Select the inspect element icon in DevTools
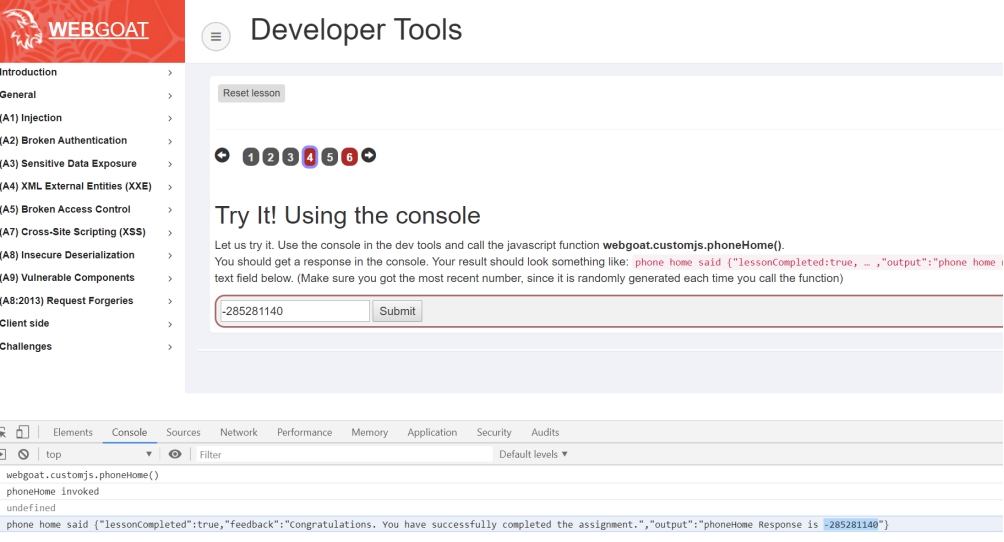The width and height of the screenshot is (1004, 542). [x=3, y=432]
